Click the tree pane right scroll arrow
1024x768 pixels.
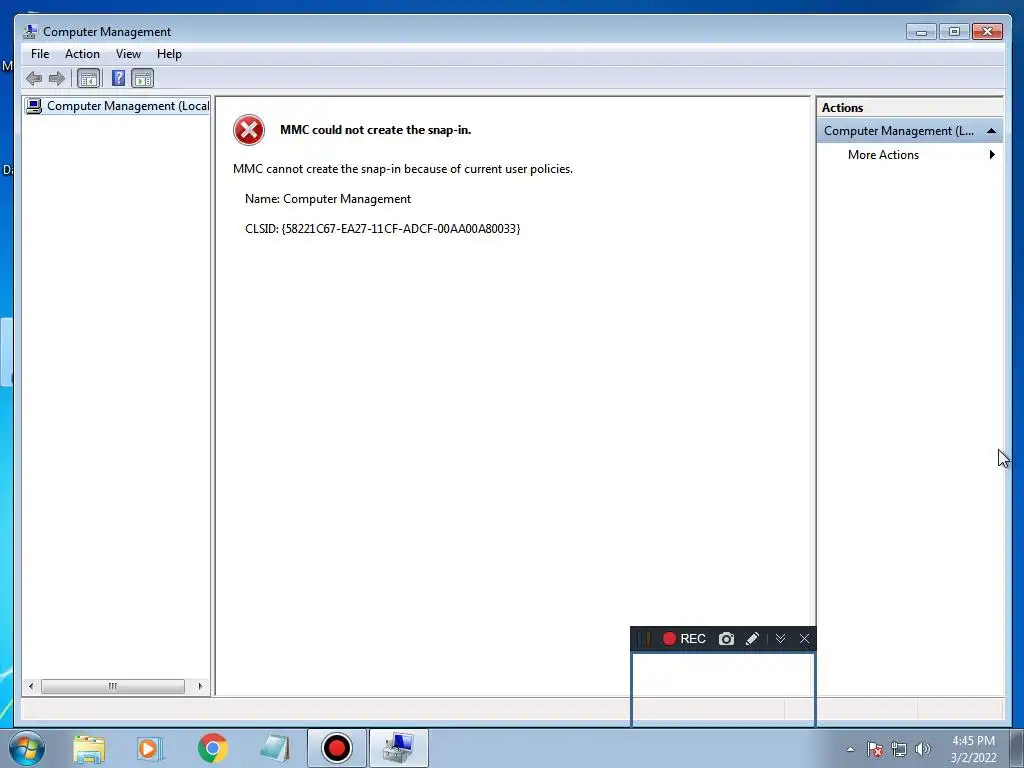(x=200, y=686)
